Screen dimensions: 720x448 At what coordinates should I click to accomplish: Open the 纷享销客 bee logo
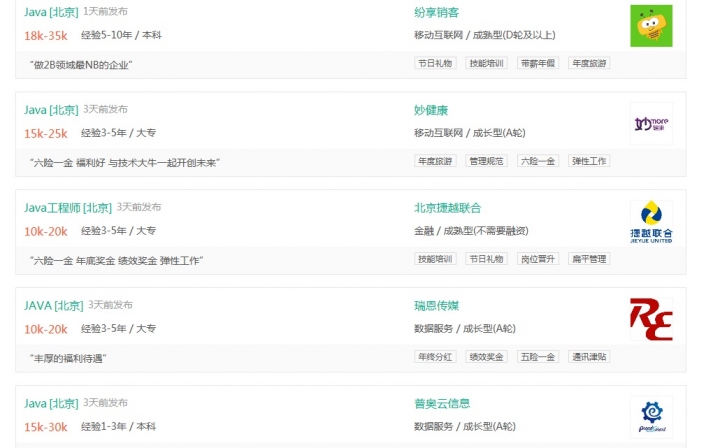click(651, 26)
